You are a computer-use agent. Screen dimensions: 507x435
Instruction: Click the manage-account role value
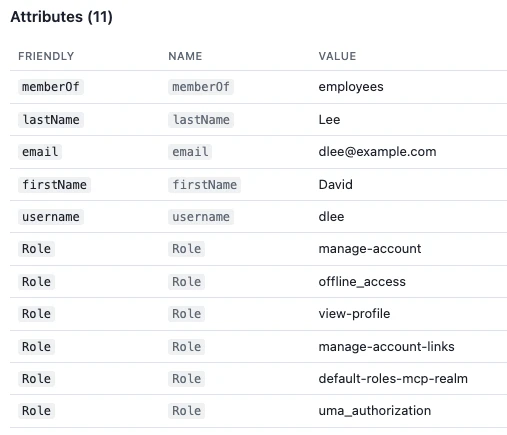click(x=370, y=249)
